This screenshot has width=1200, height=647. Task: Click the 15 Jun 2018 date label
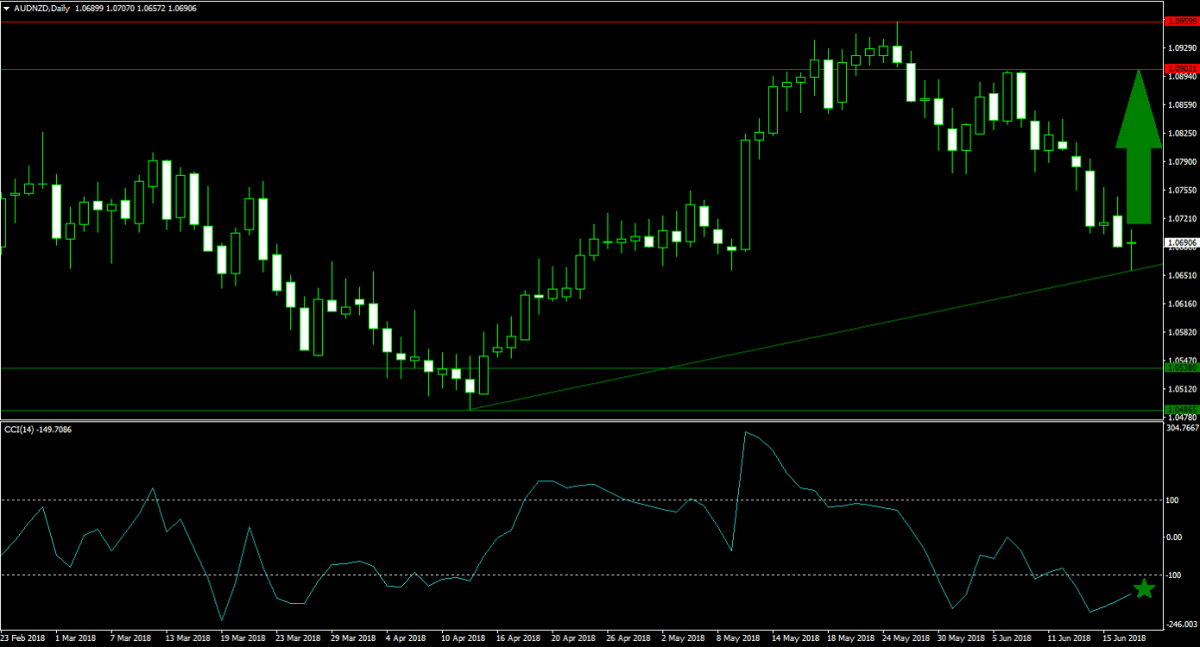pyautogui.click(x=1123, y=638)
